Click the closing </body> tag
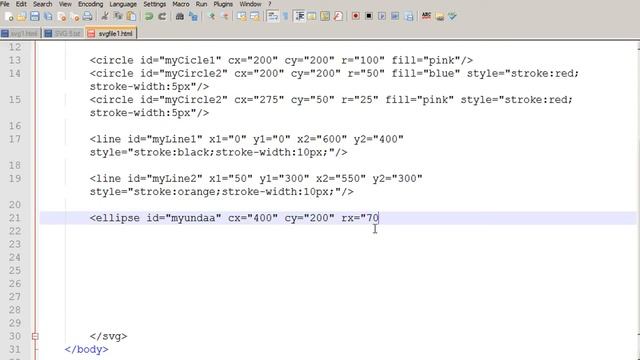Image resolution: width=640 pixels, height=360 pixels. [x=87, y=349]
